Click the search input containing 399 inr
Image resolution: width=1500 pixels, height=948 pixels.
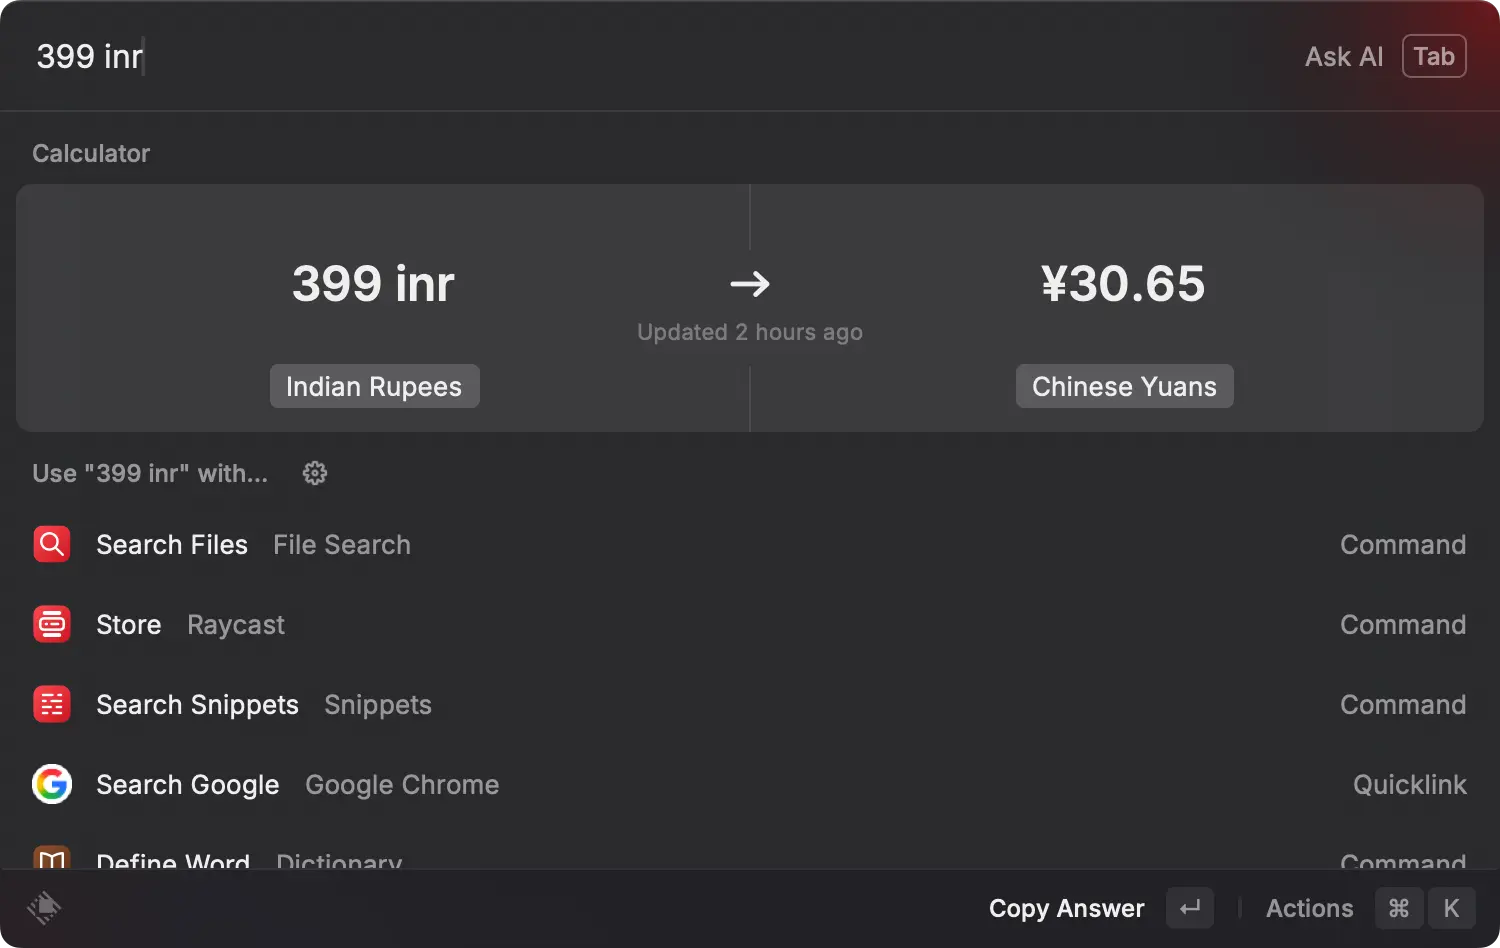pos(600,57)
